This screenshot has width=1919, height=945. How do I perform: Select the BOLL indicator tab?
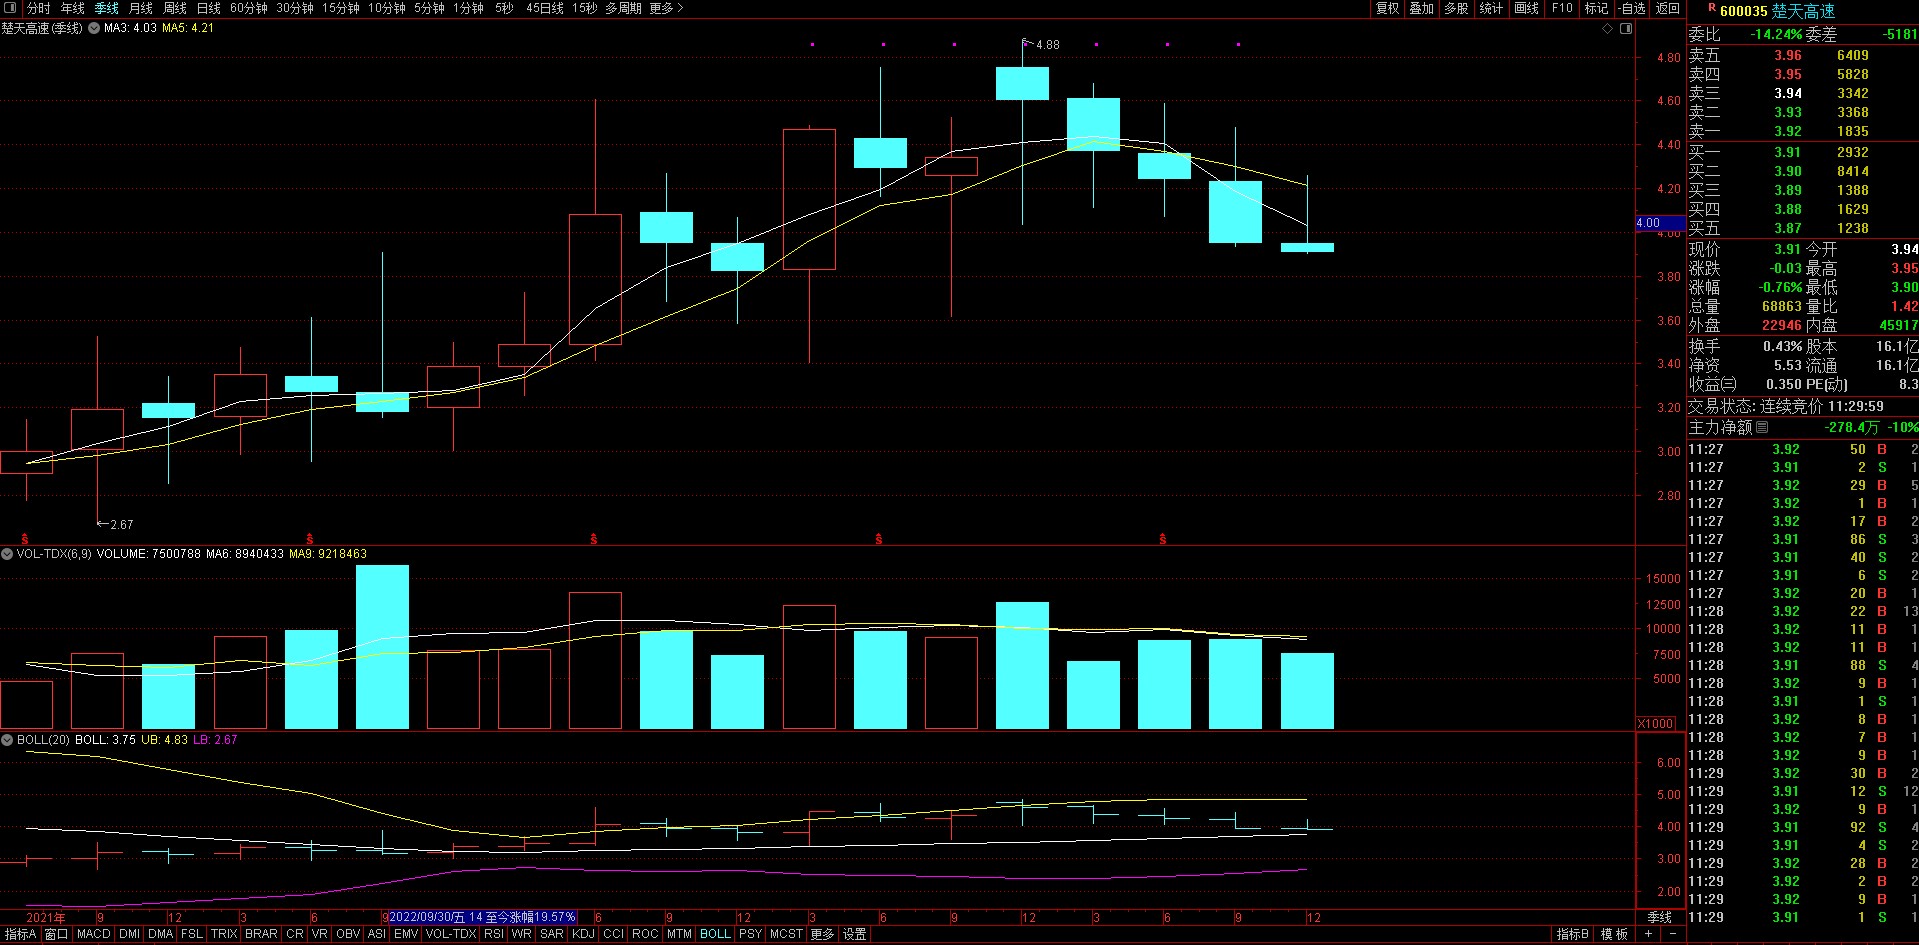point(715,934)
